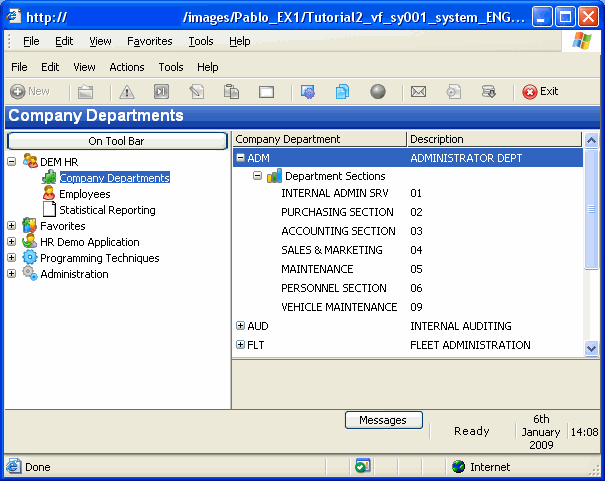Click the Exit toolbar button
The image size is (605, 481).
click(540, 92)
